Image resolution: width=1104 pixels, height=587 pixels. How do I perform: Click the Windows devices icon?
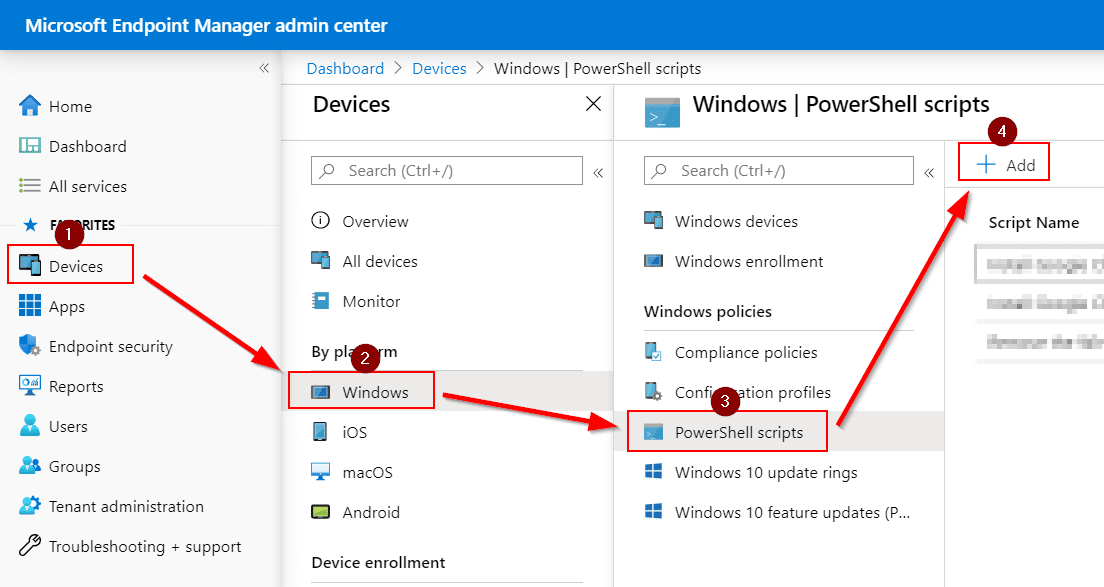click(653, 220)
